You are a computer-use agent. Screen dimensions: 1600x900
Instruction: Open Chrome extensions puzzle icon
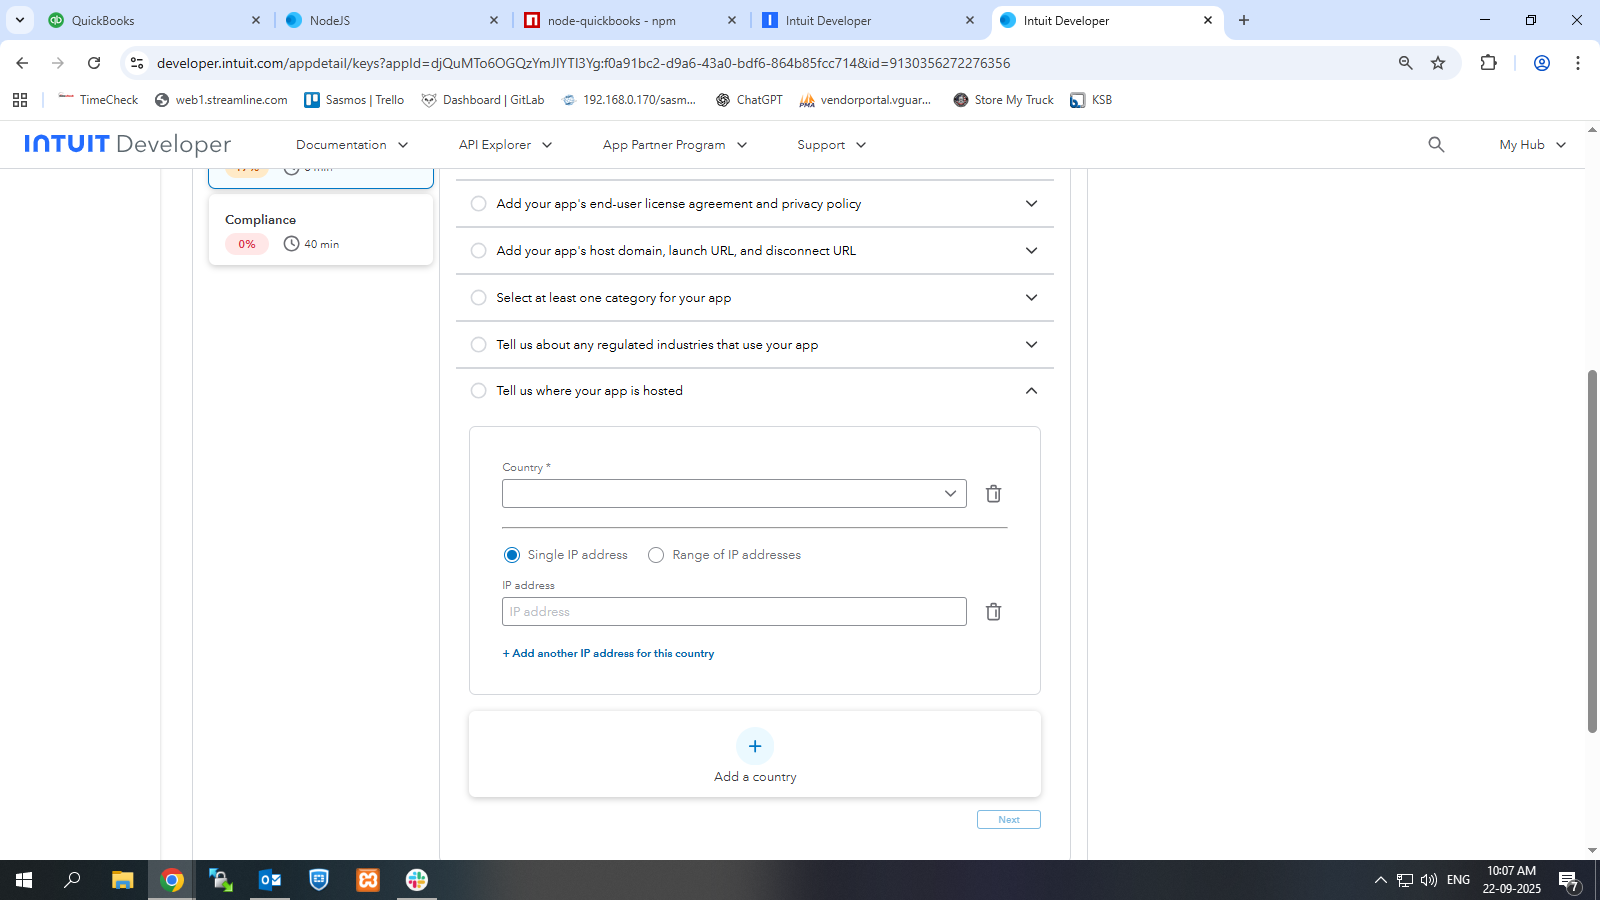tap(1488, 63)
